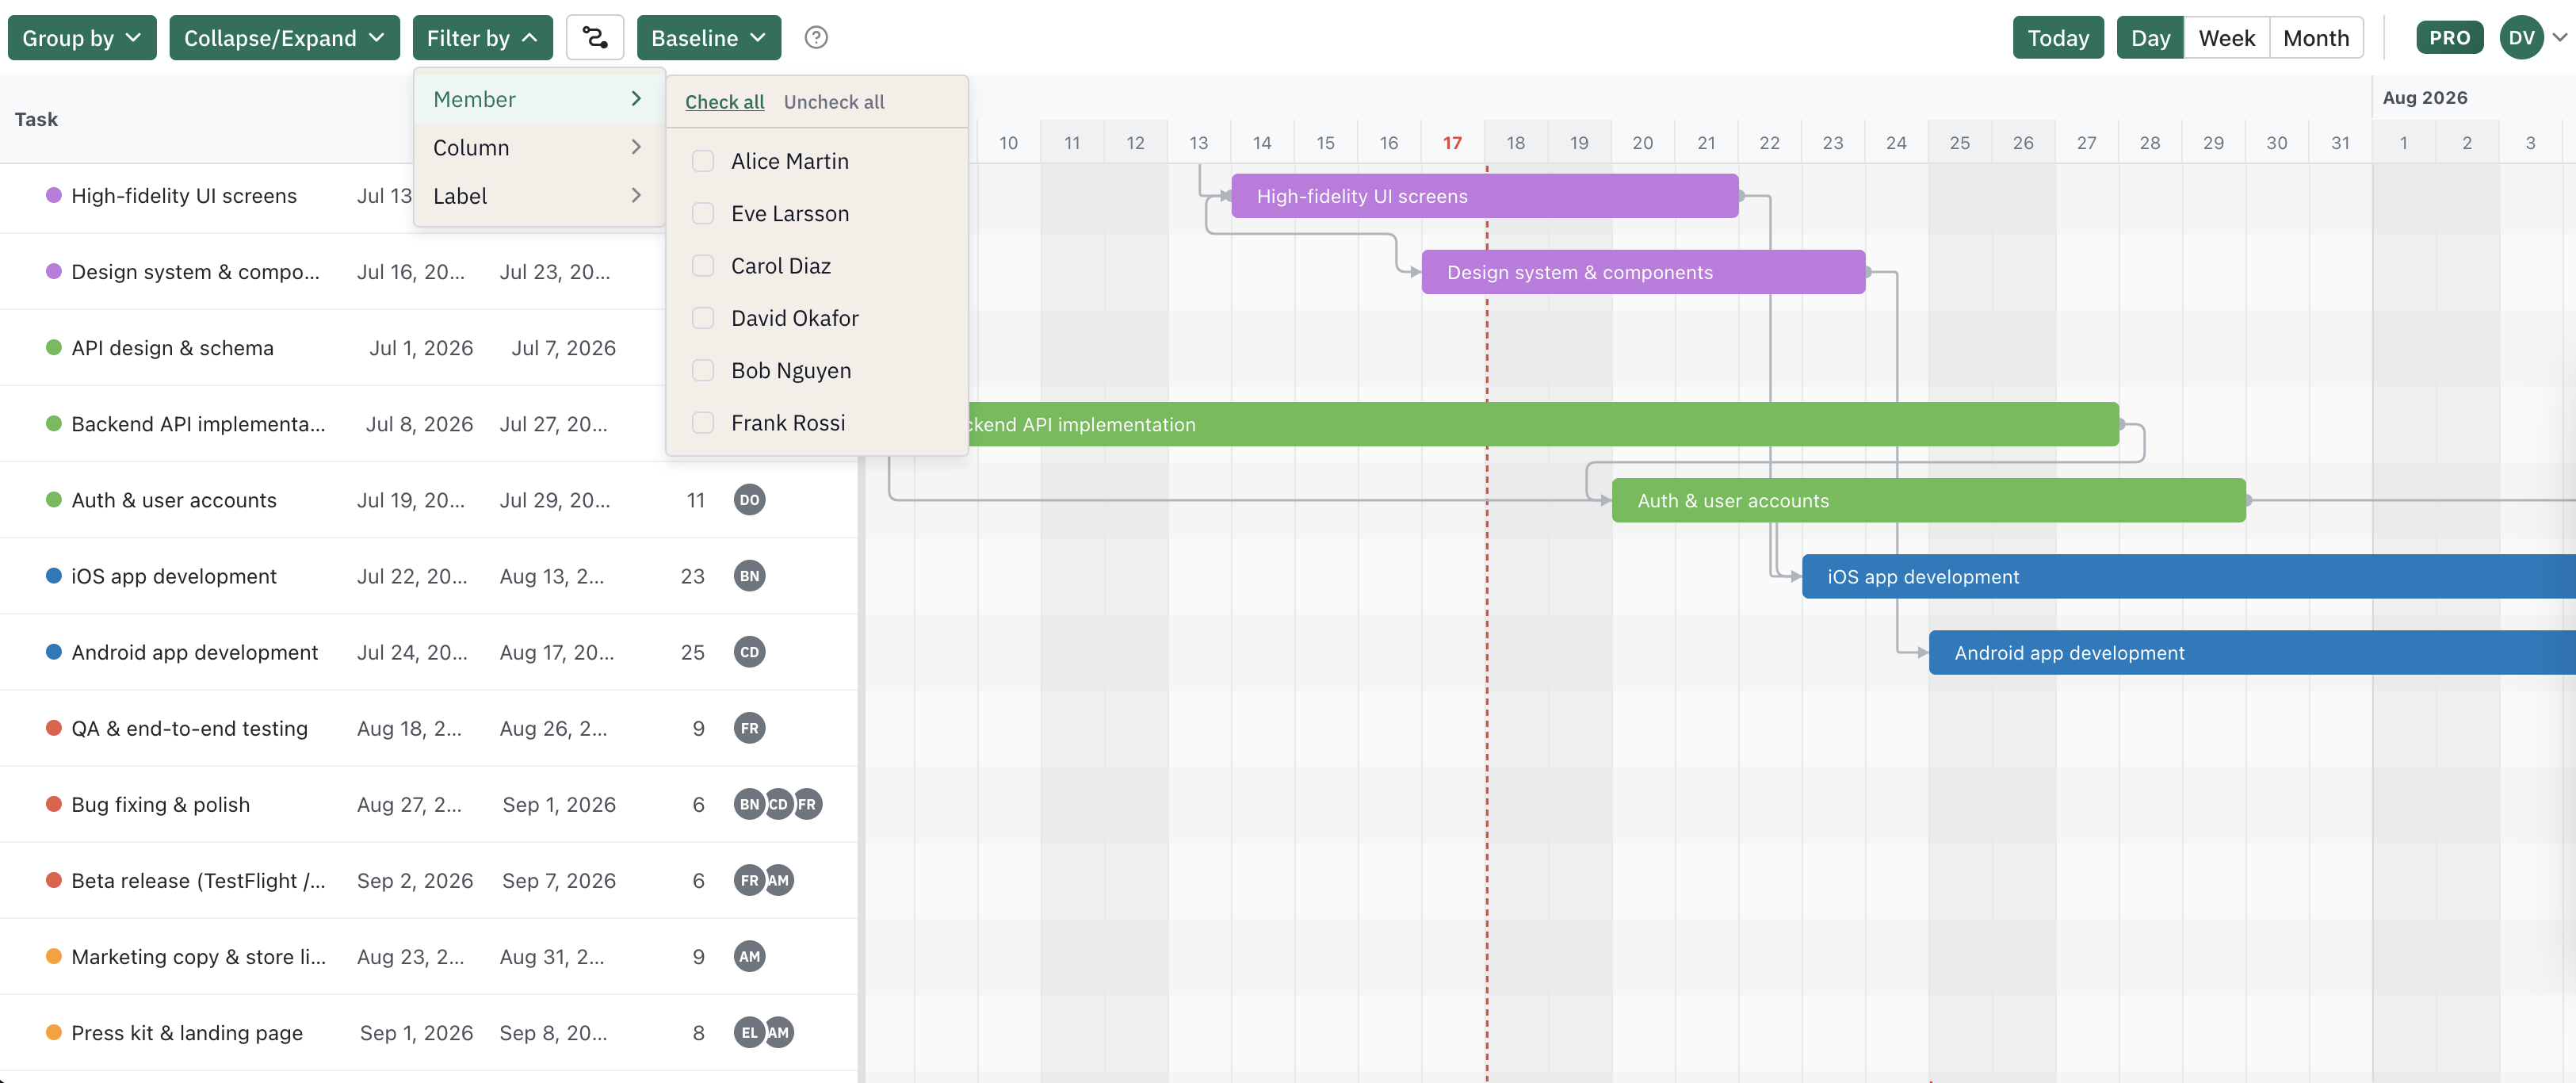Select the Backend API implementation Gantt bar
The width and height of the screenshot is (2576, 1083).
(x=1543, y=424)
